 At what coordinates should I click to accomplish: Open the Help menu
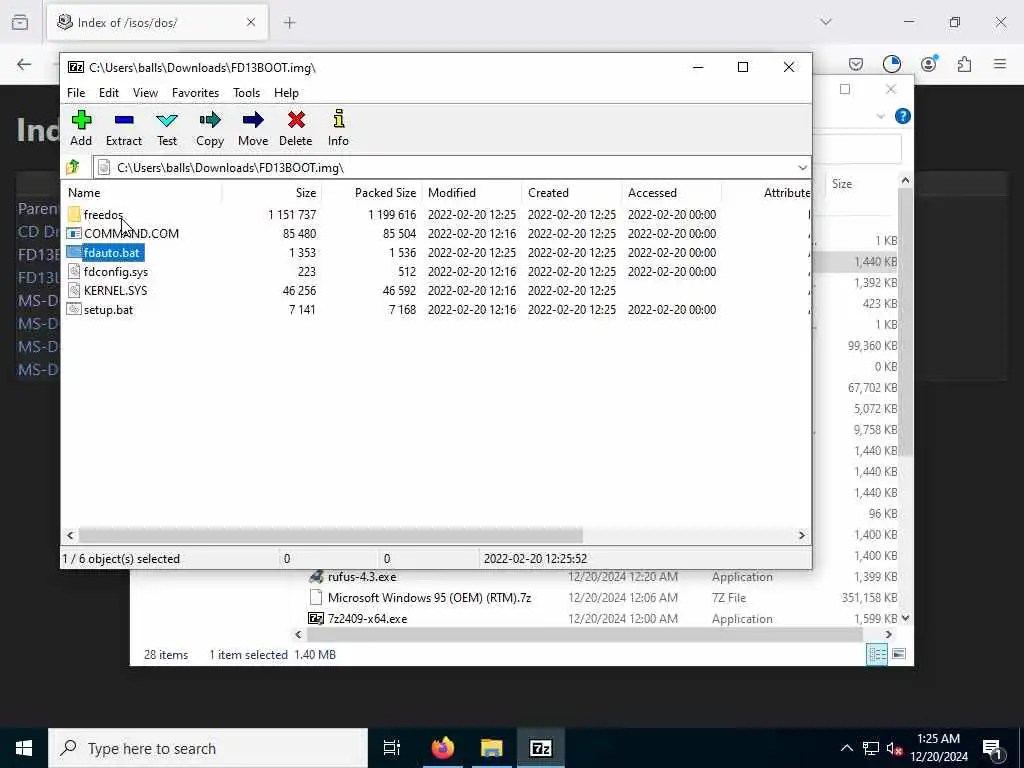(286, 93)
